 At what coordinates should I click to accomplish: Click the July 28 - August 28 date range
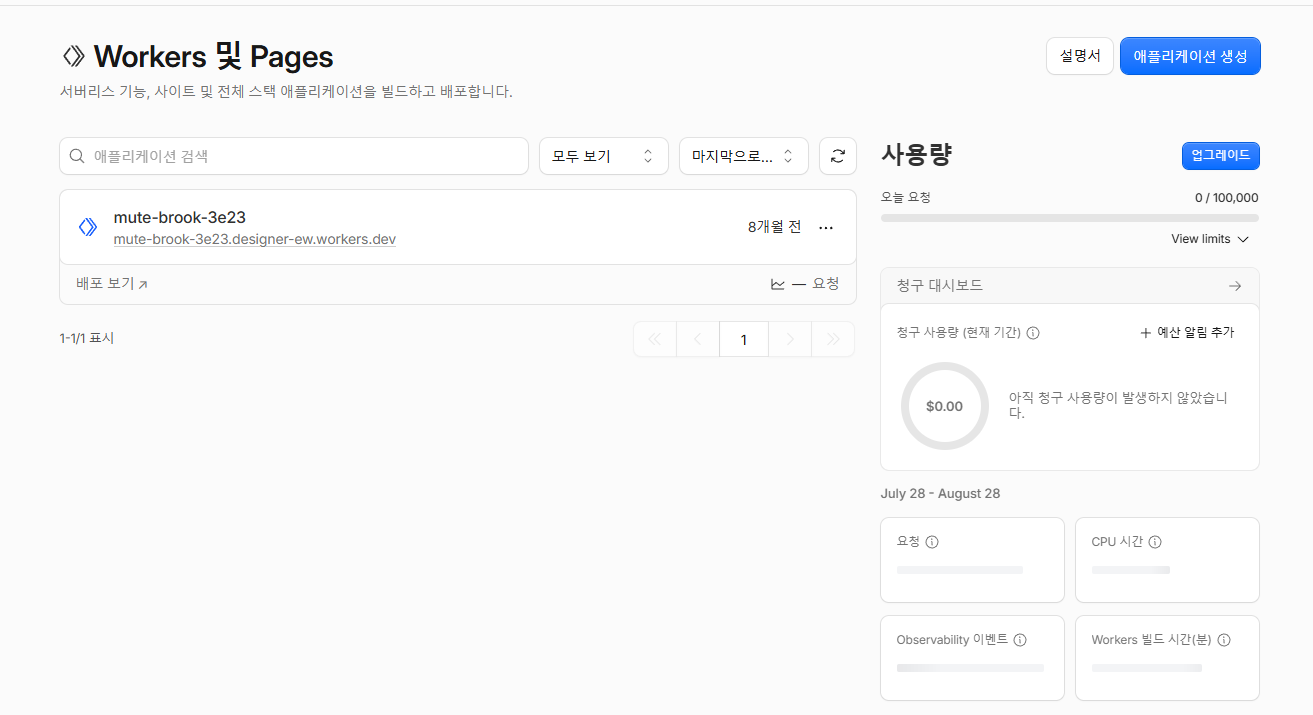coord(940,494)
